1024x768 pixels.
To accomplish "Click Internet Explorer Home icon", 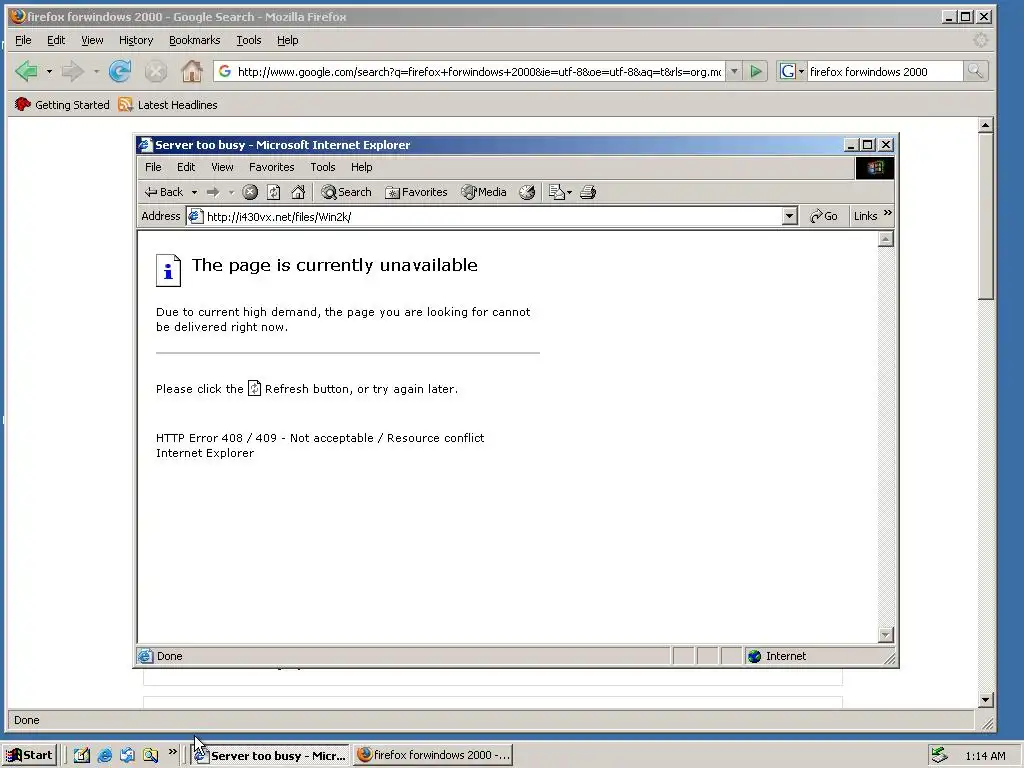I will pos(298,192).
